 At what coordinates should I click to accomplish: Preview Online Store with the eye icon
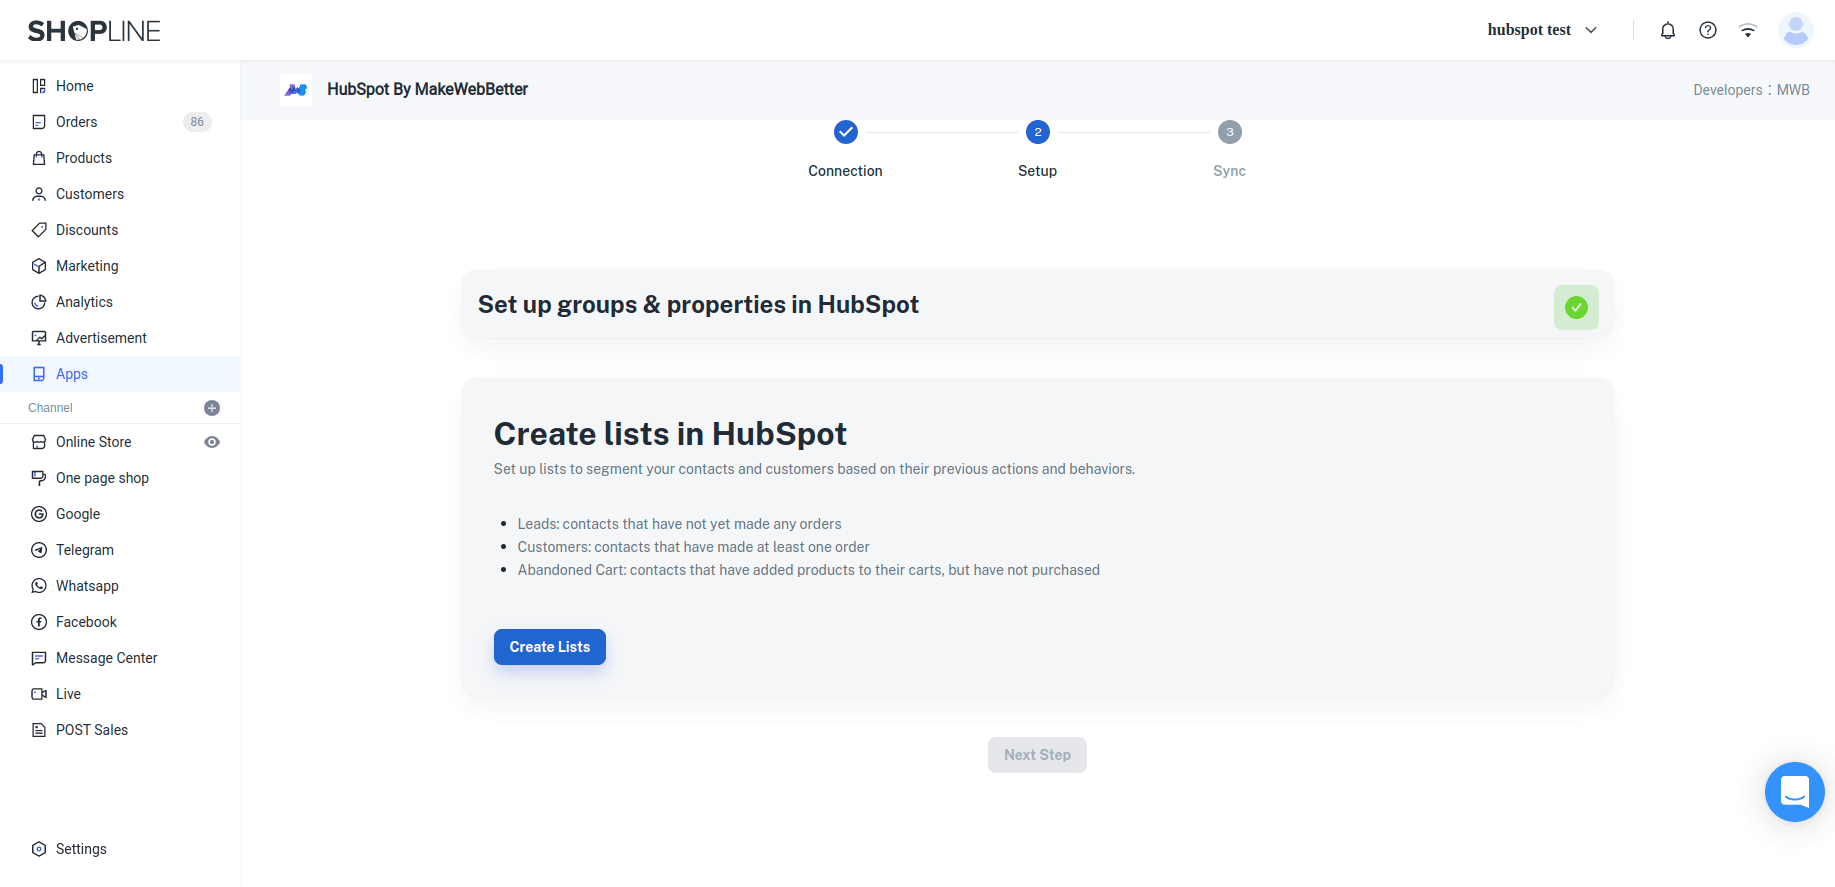(x=212, y=442)
